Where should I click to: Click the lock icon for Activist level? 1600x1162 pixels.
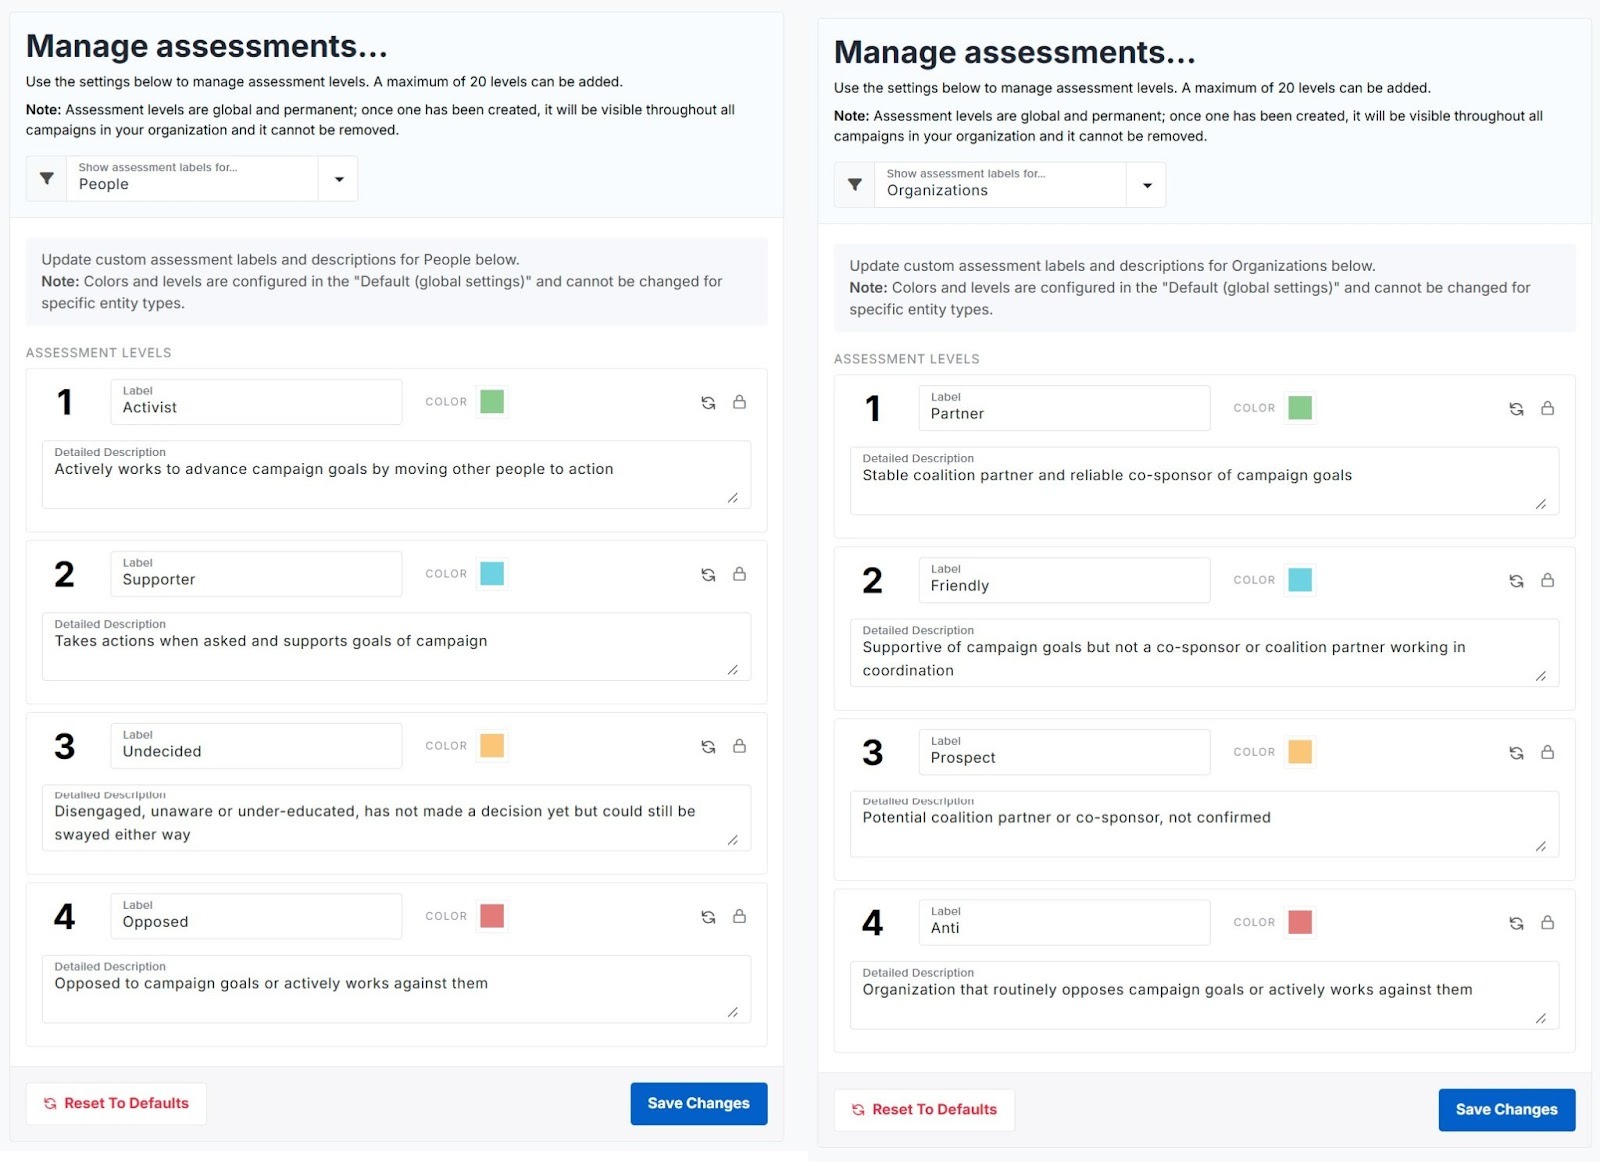tap(739, 402)
